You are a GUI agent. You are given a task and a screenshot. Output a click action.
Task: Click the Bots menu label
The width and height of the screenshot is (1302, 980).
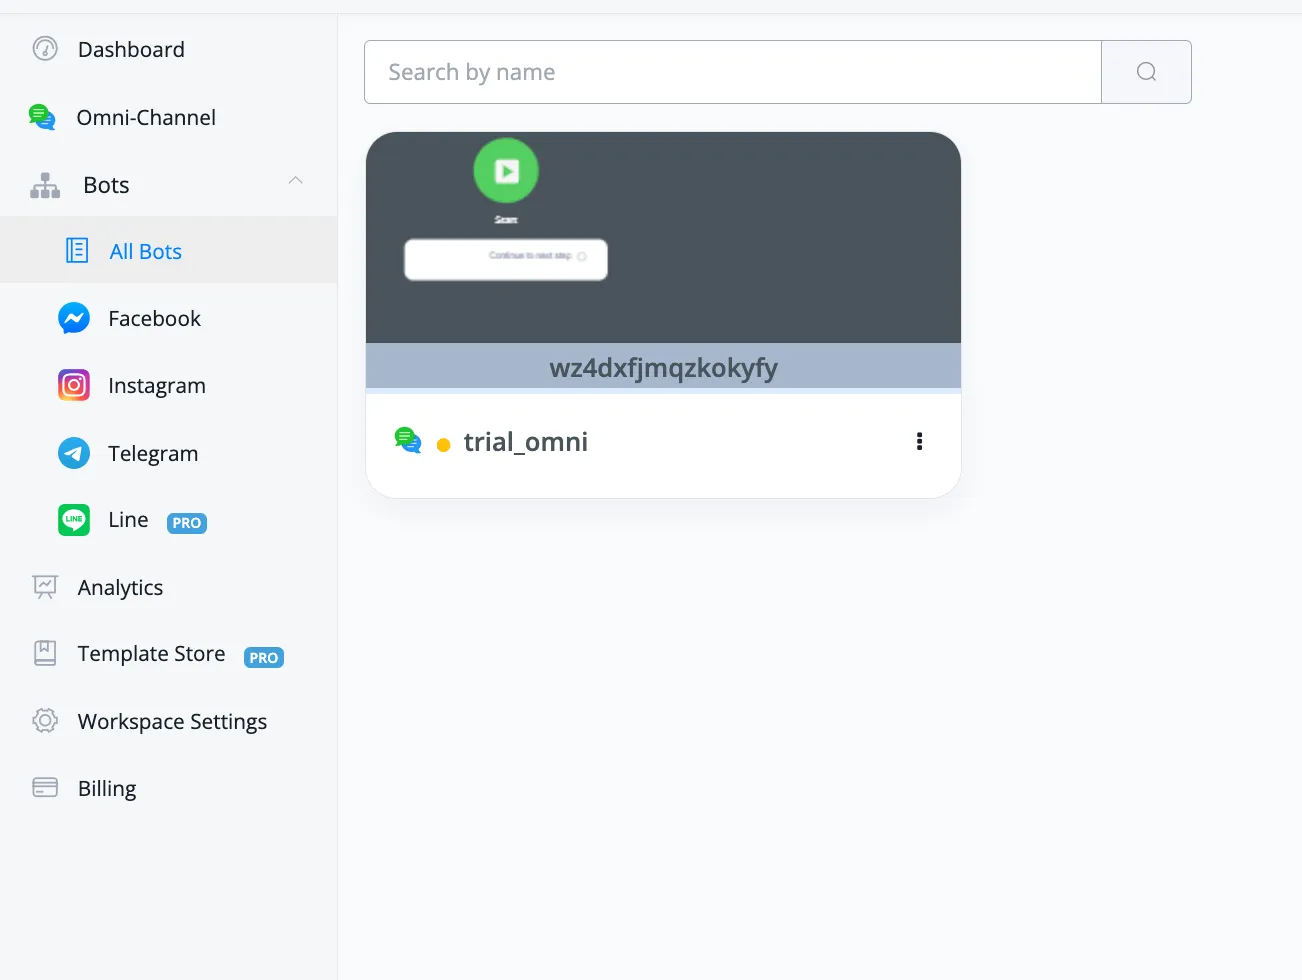[107, 185]
